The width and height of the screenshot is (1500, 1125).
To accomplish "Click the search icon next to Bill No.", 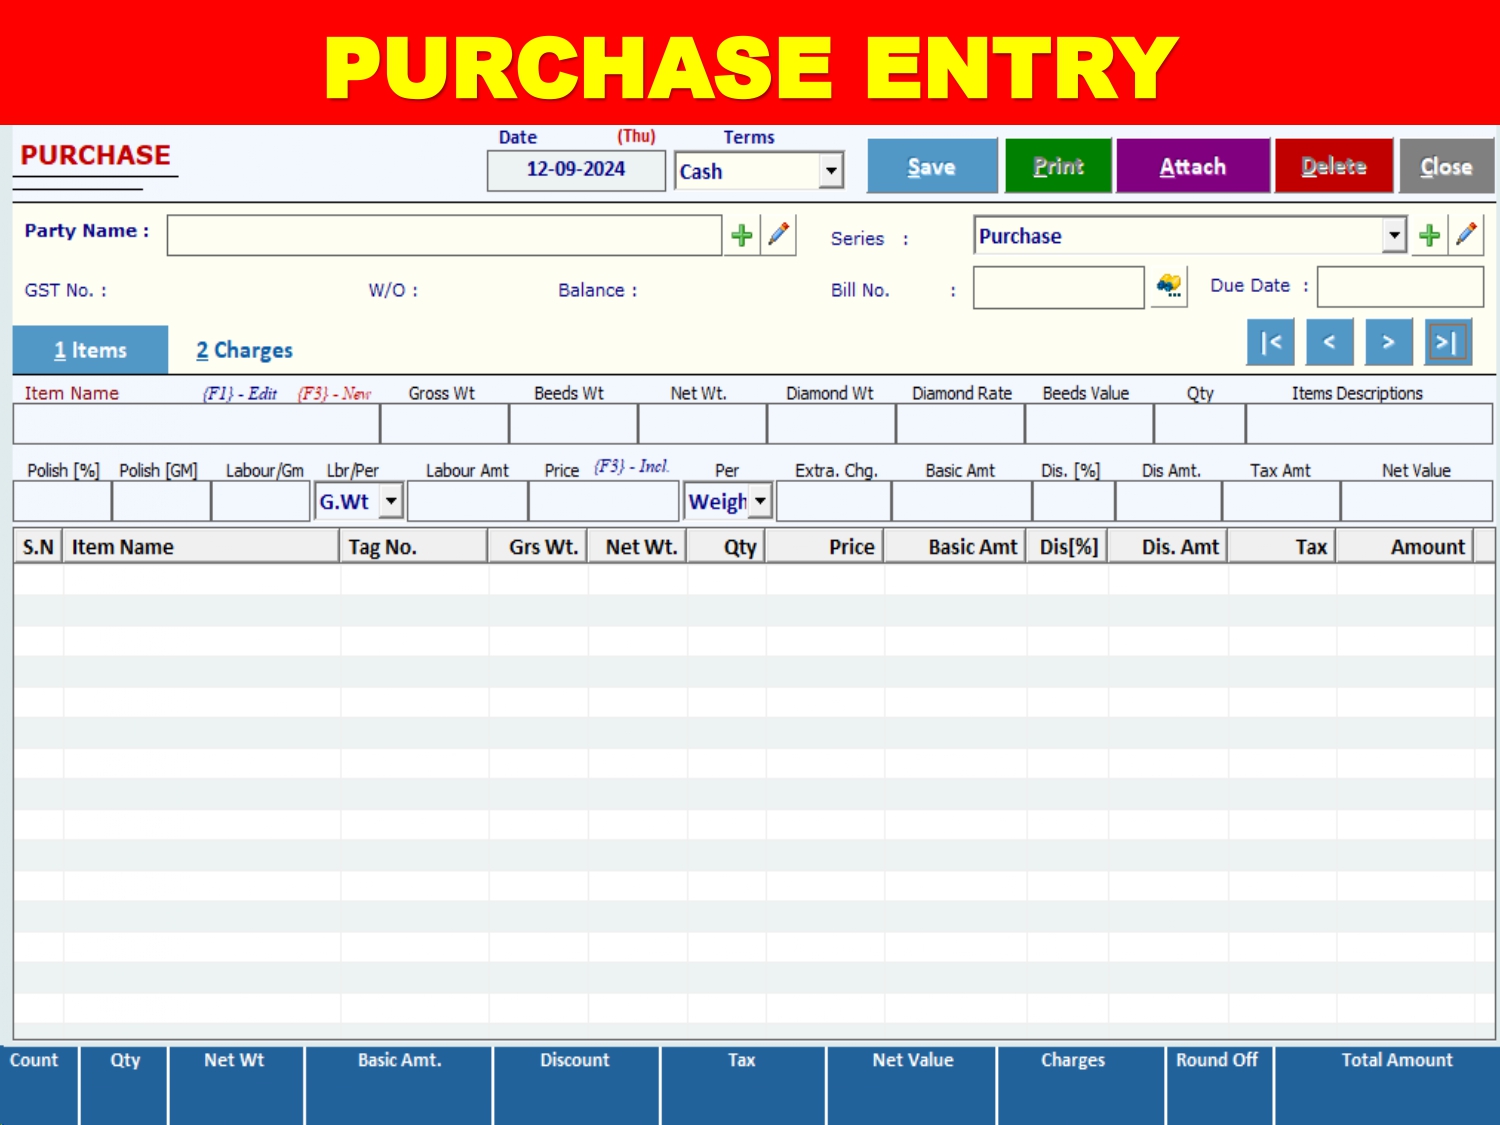I will click(1168, 288).
